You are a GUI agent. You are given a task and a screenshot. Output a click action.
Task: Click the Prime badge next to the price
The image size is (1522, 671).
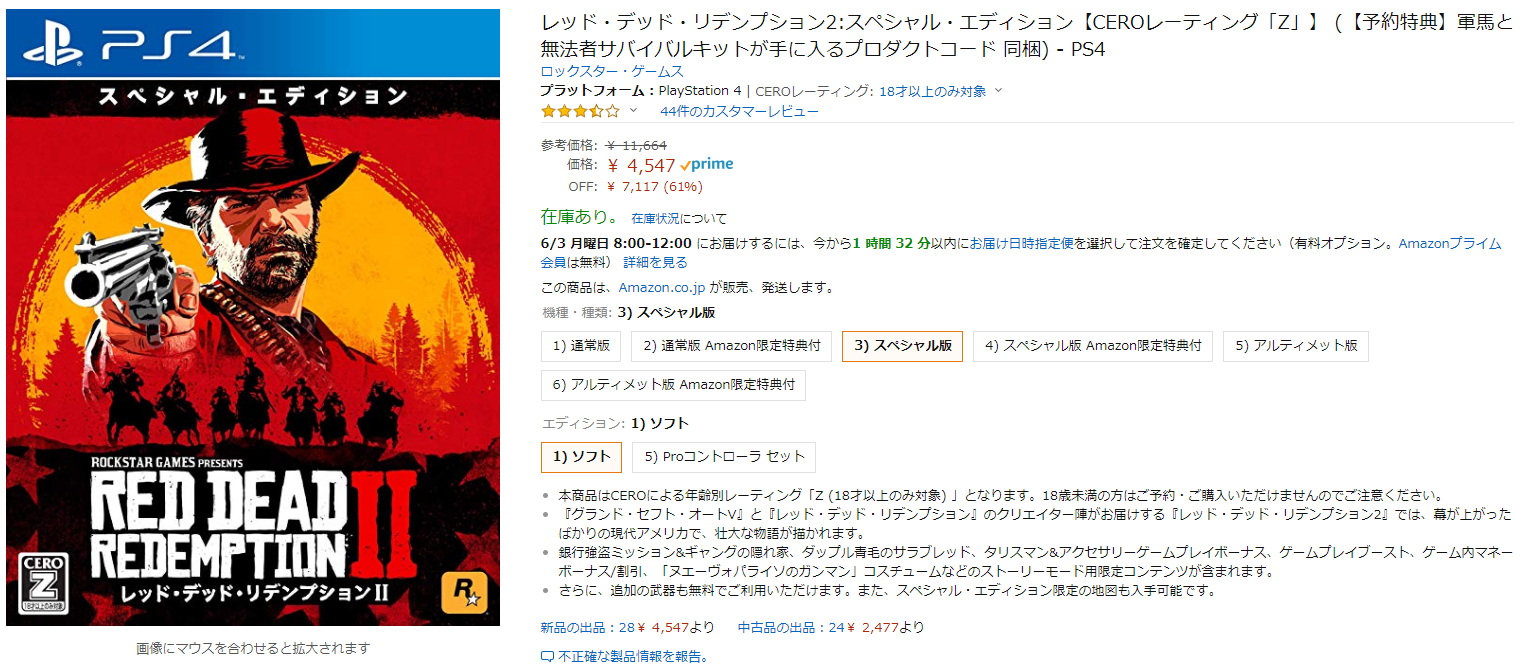(706, 165)
